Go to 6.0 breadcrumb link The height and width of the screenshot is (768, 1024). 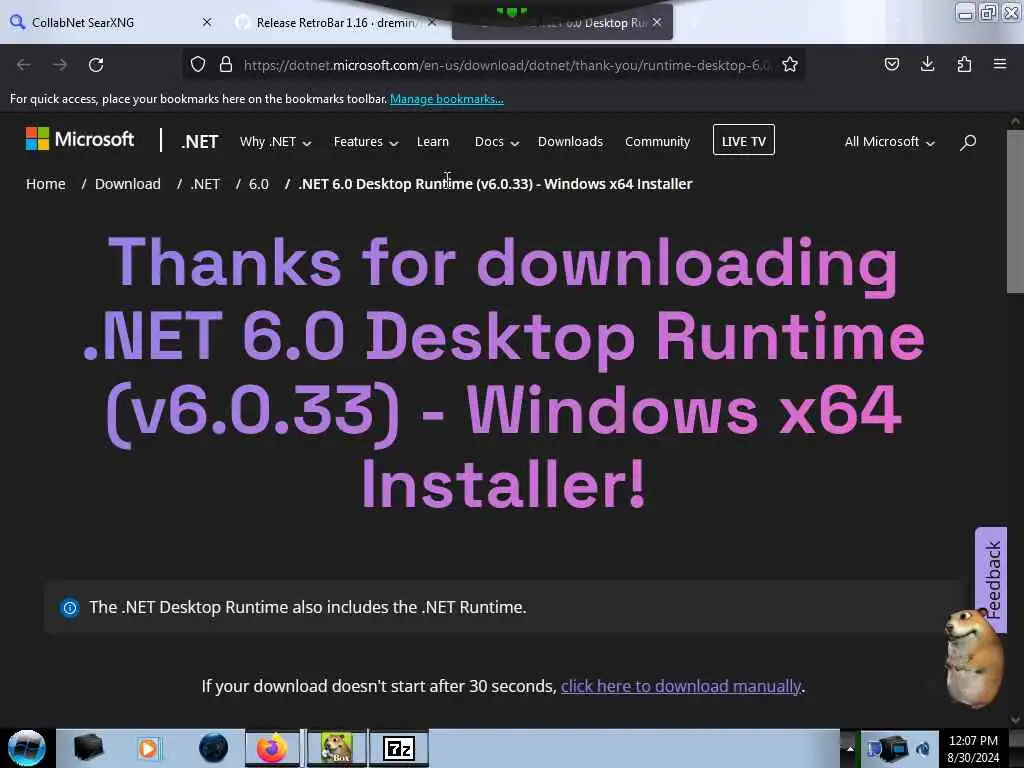[259, 184]
